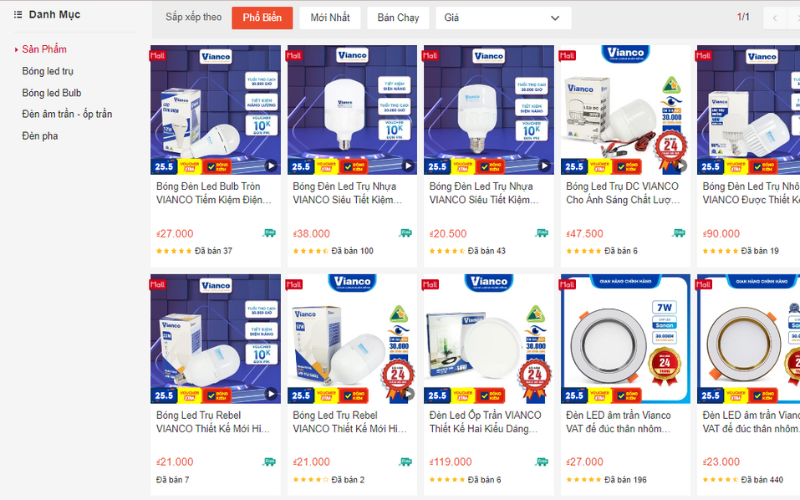
Task: Select Sản Phẩm category
Action: click(x=44, y=49)
